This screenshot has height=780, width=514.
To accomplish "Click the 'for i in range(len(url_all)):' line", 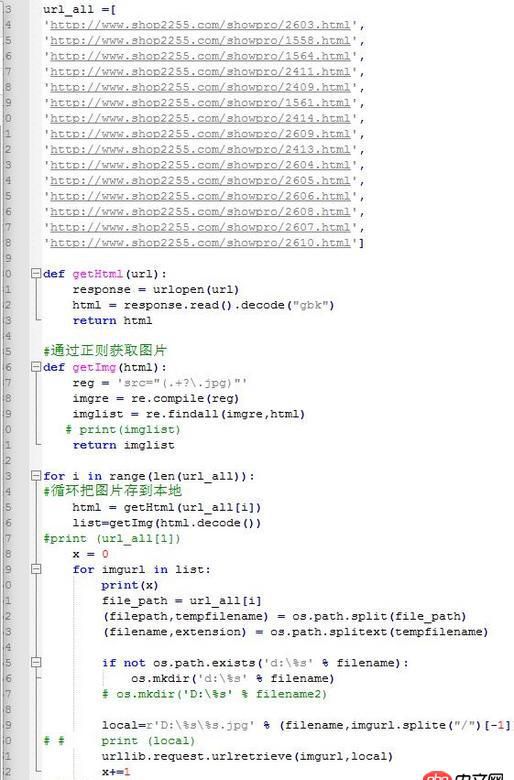I will coord(148,476).
